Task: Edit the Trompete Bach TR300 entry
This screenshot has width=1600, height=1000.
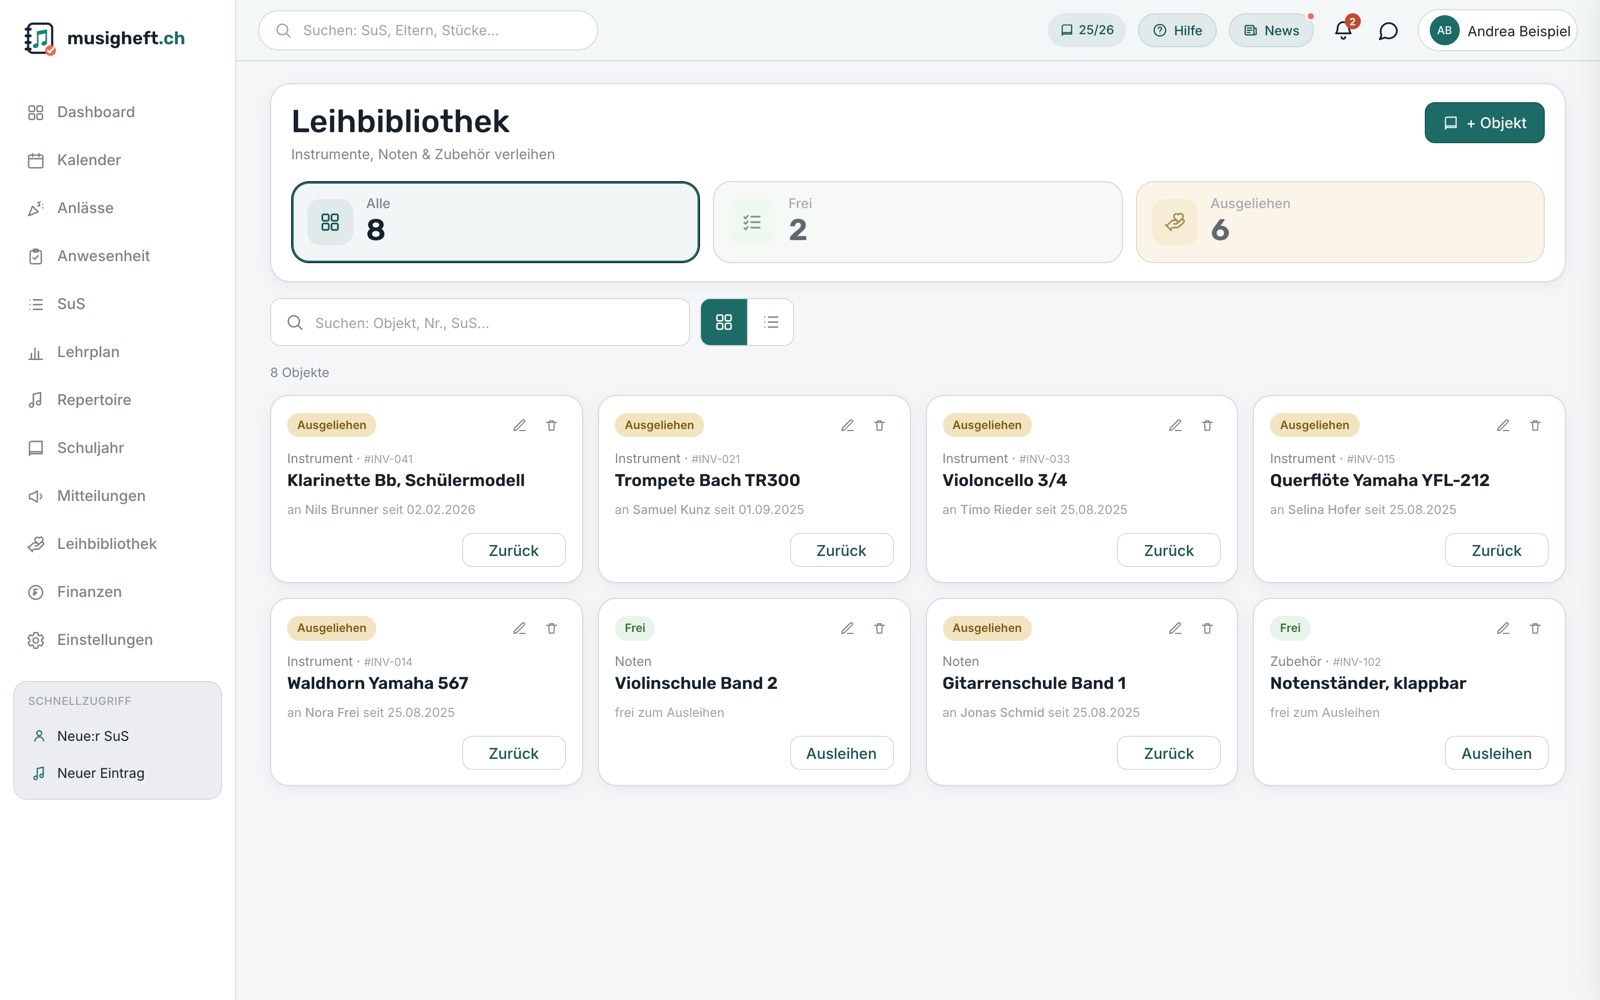Action: tap(847, 425)
